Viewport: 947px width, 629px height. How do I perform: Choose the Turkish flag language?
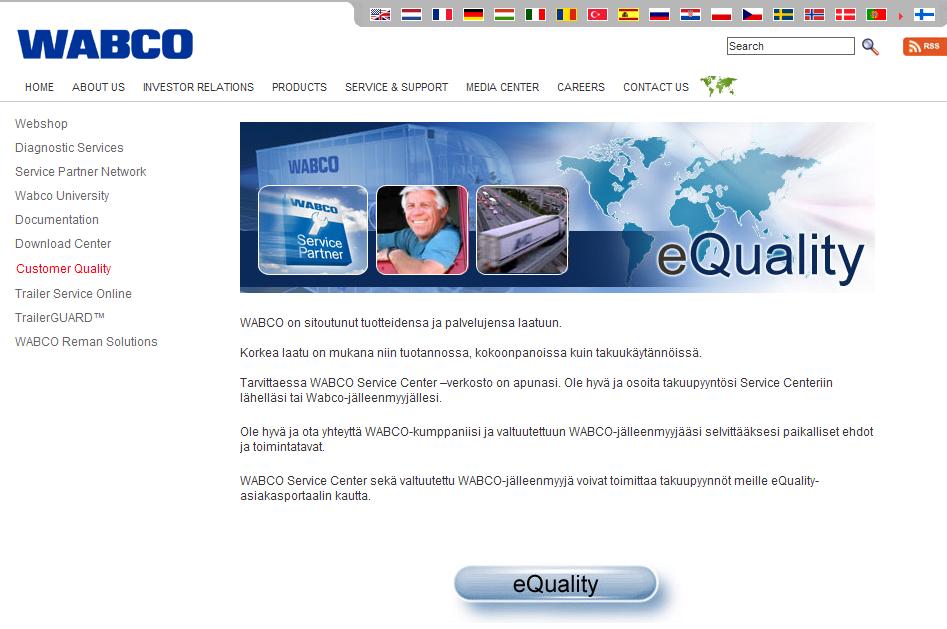597,15
